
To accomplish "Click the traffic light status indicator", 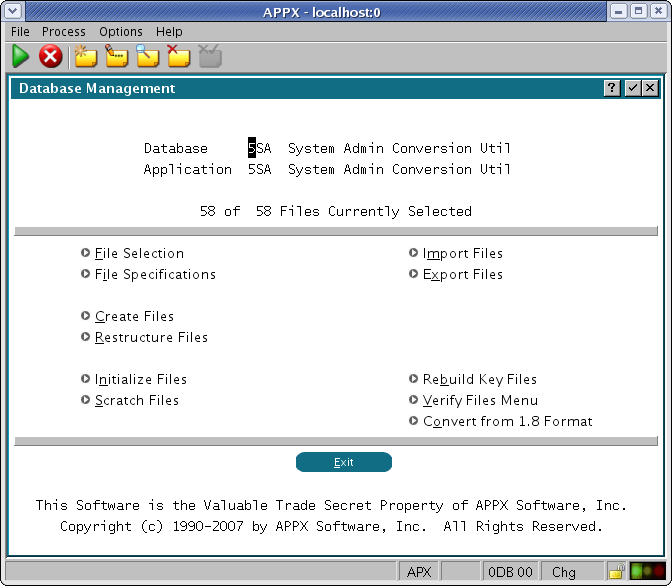I will coord(647,571).
